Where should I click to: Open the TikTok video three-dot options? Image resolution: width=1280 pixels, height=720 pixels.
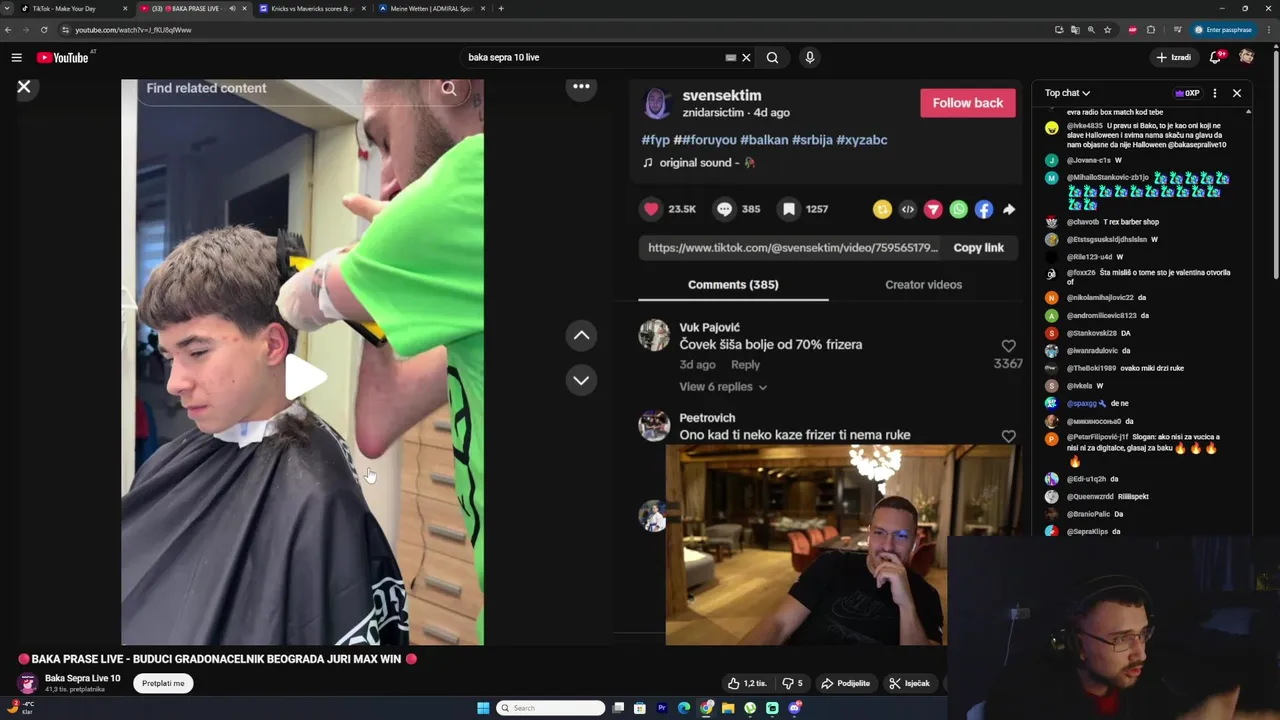(581, 86)
